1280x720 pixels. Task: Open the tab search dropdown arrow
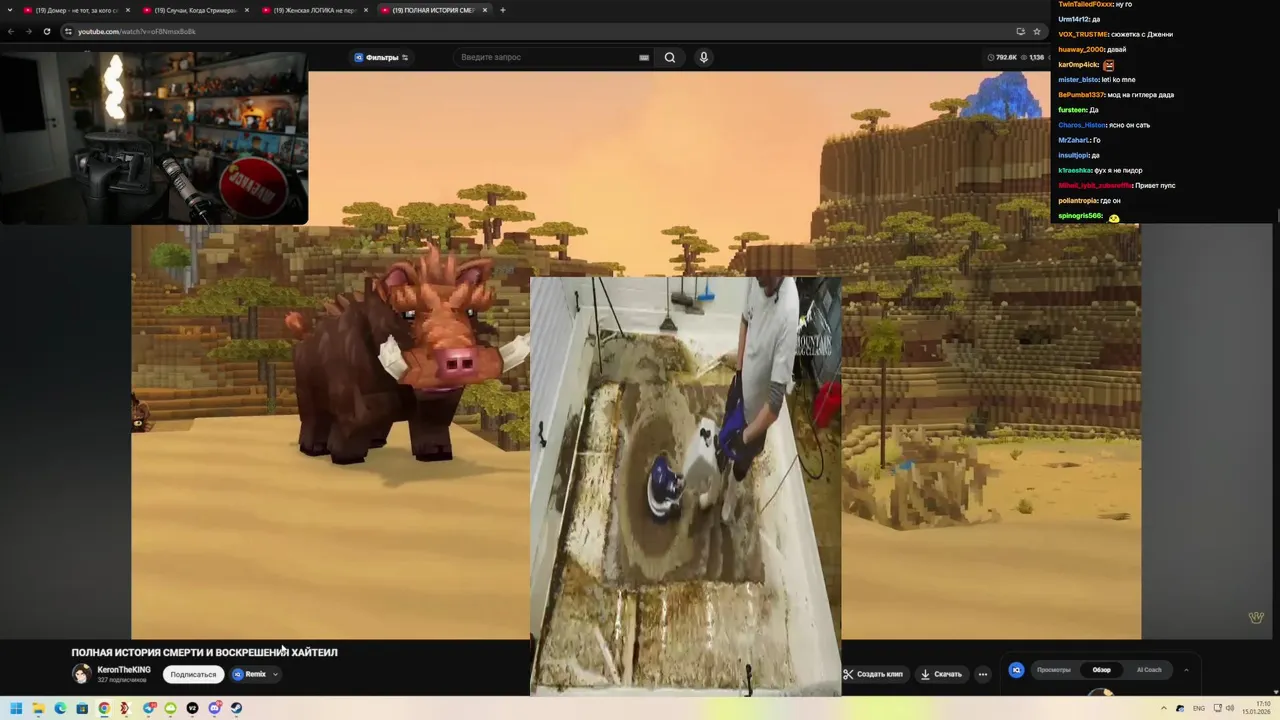point(9,10)
